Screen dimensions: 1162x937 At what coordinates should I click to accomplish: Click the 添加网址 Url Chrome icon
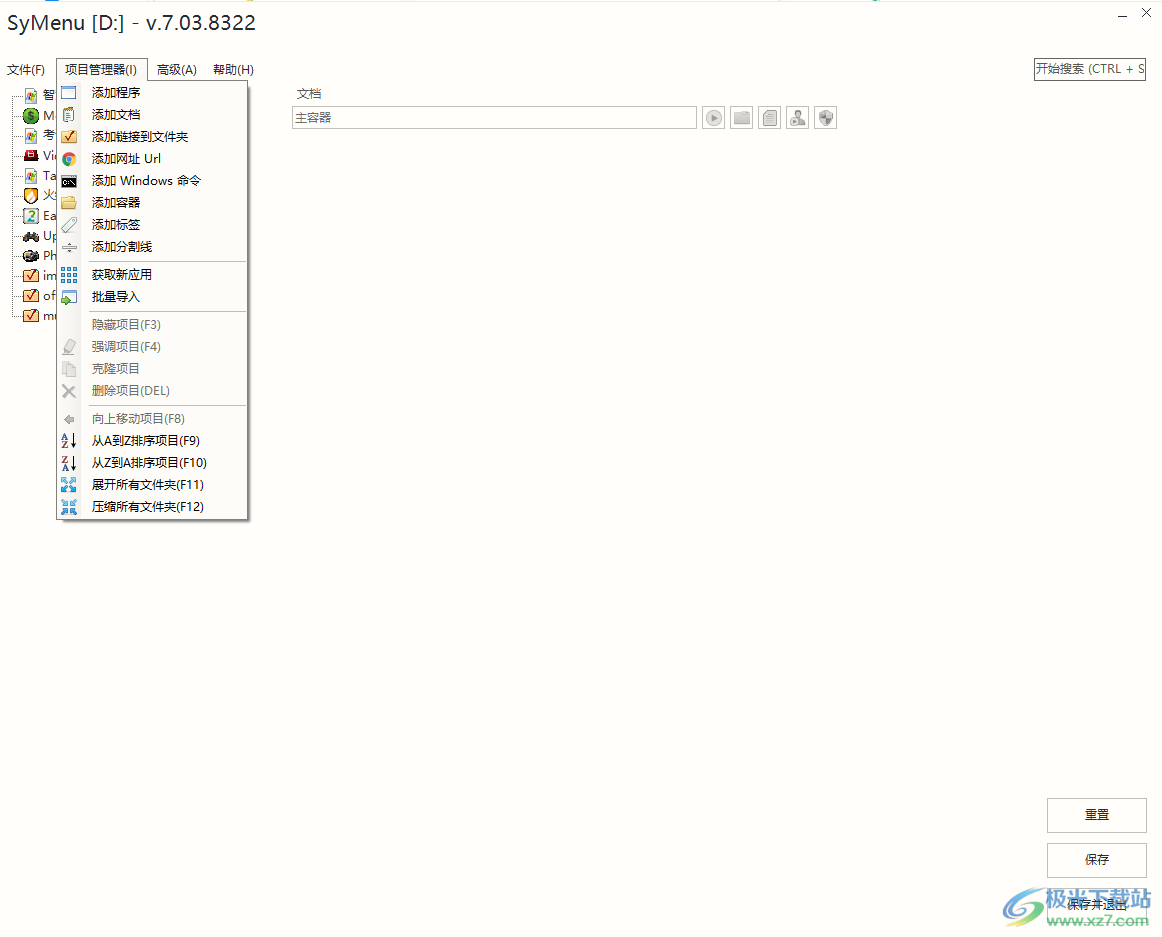point(68,158)
